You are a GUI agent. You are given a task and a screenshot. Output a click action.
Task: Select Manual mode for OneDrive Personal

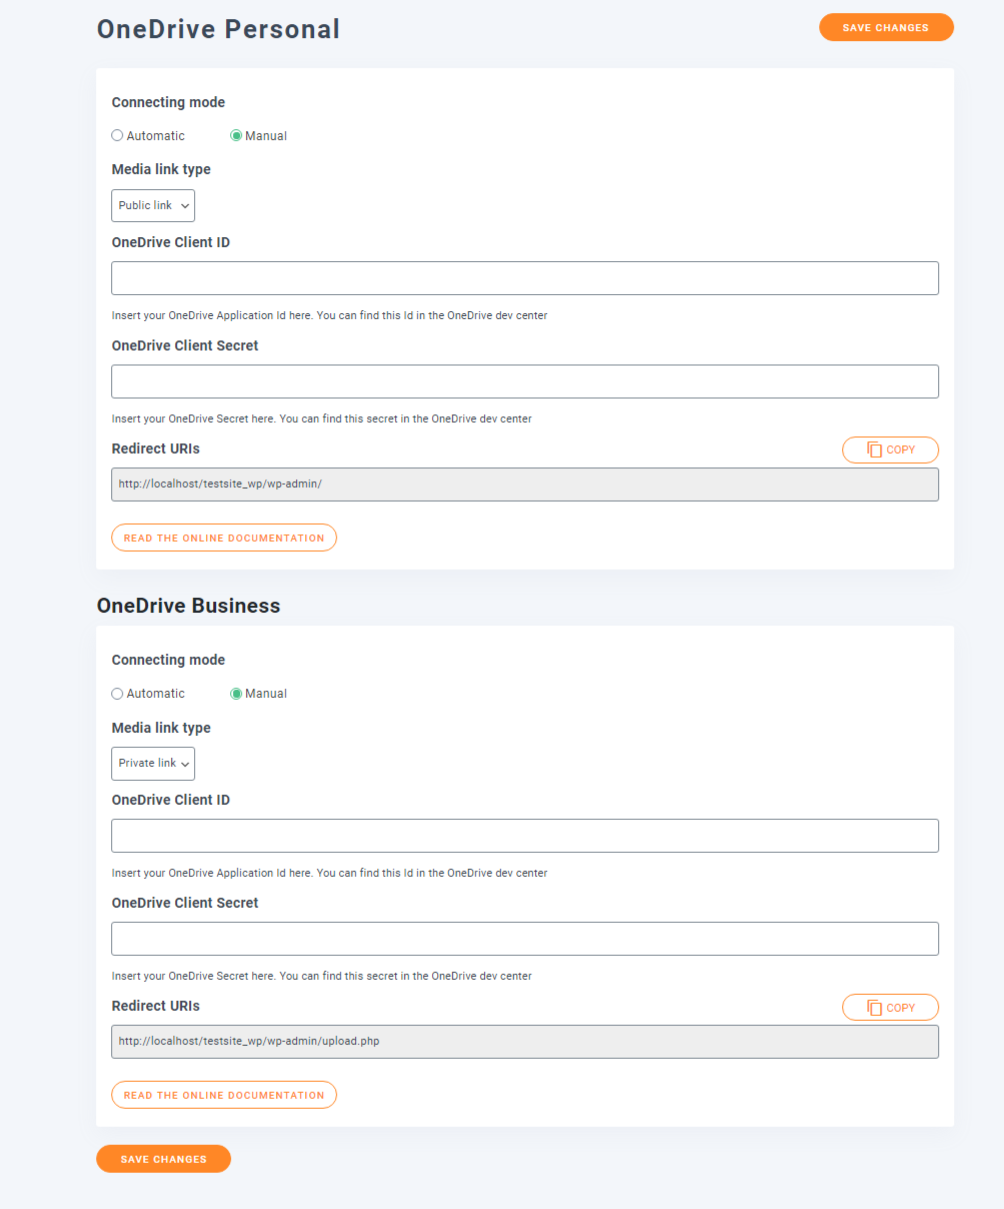[236, 136]
